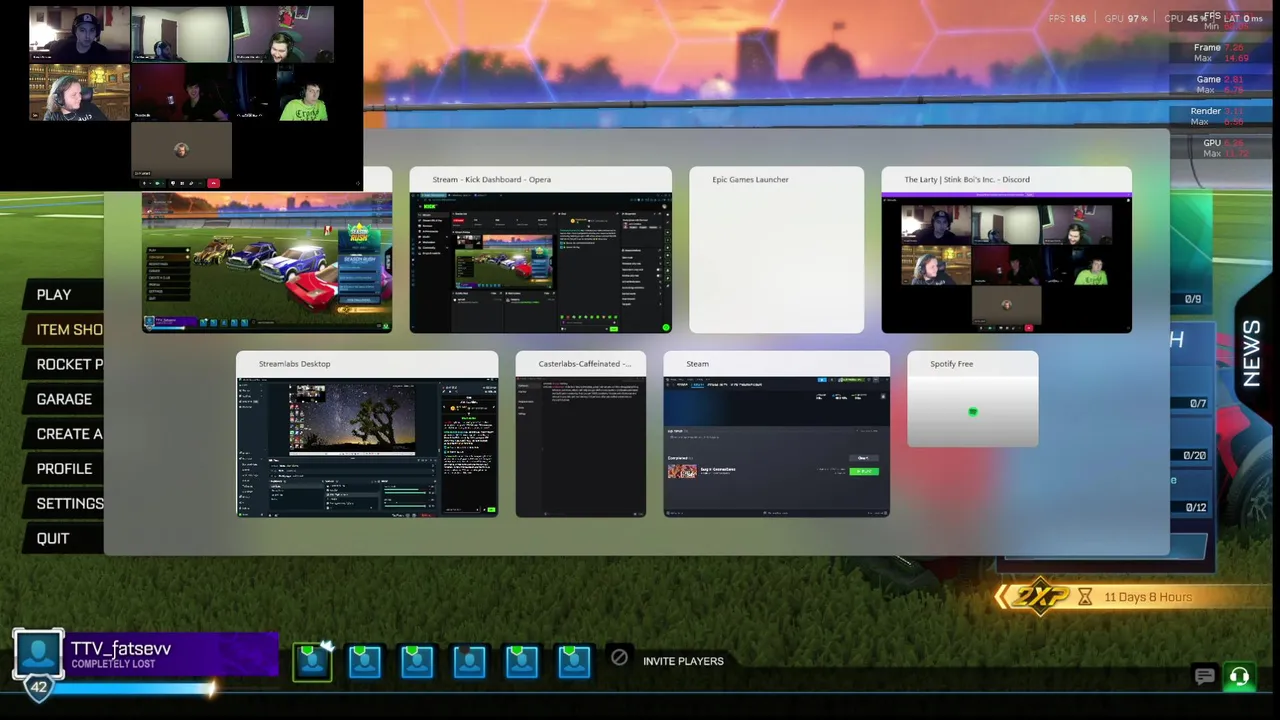Switch to Stream - Kick Dashboard - Opera window

coord(540,250)
